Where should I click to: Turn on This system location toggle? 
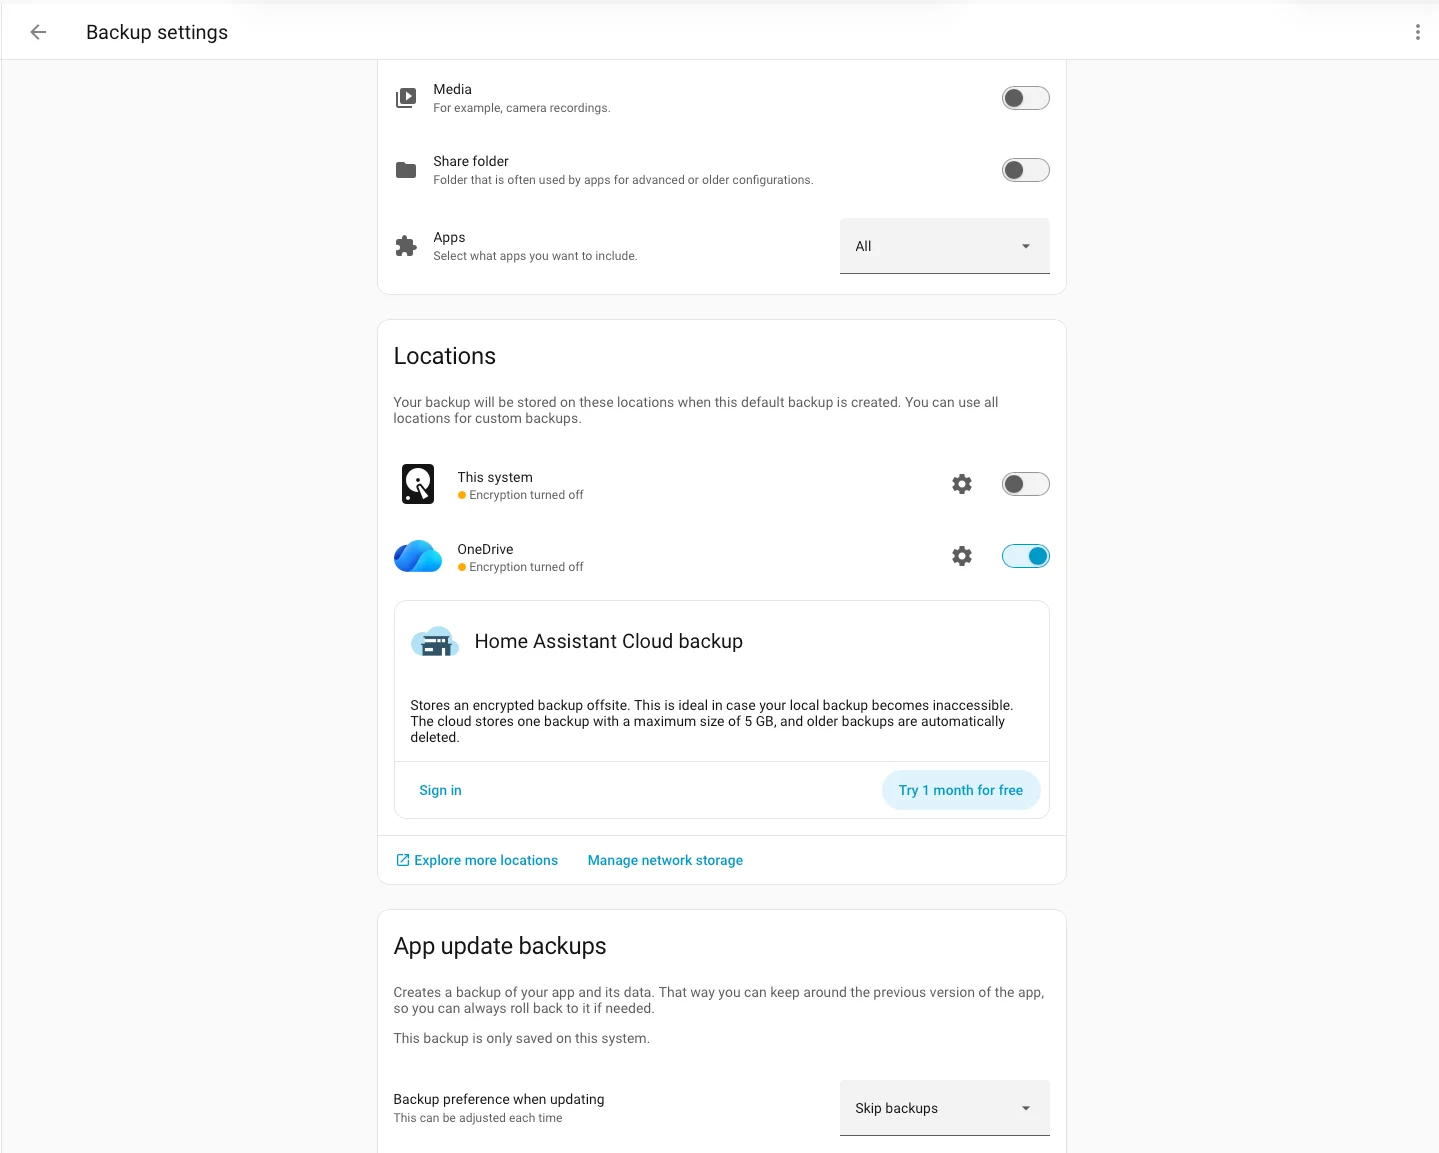[x=1026, y=484]
